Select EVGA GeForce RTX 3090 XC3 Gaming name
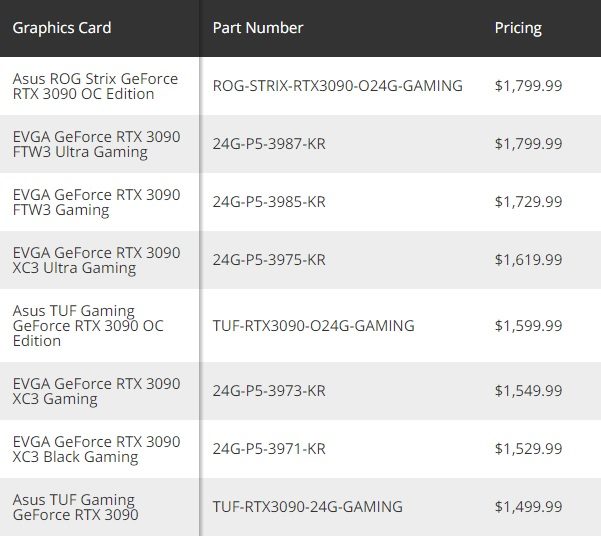This screenshot has width=601, height=536. click(x=96, y=391)
